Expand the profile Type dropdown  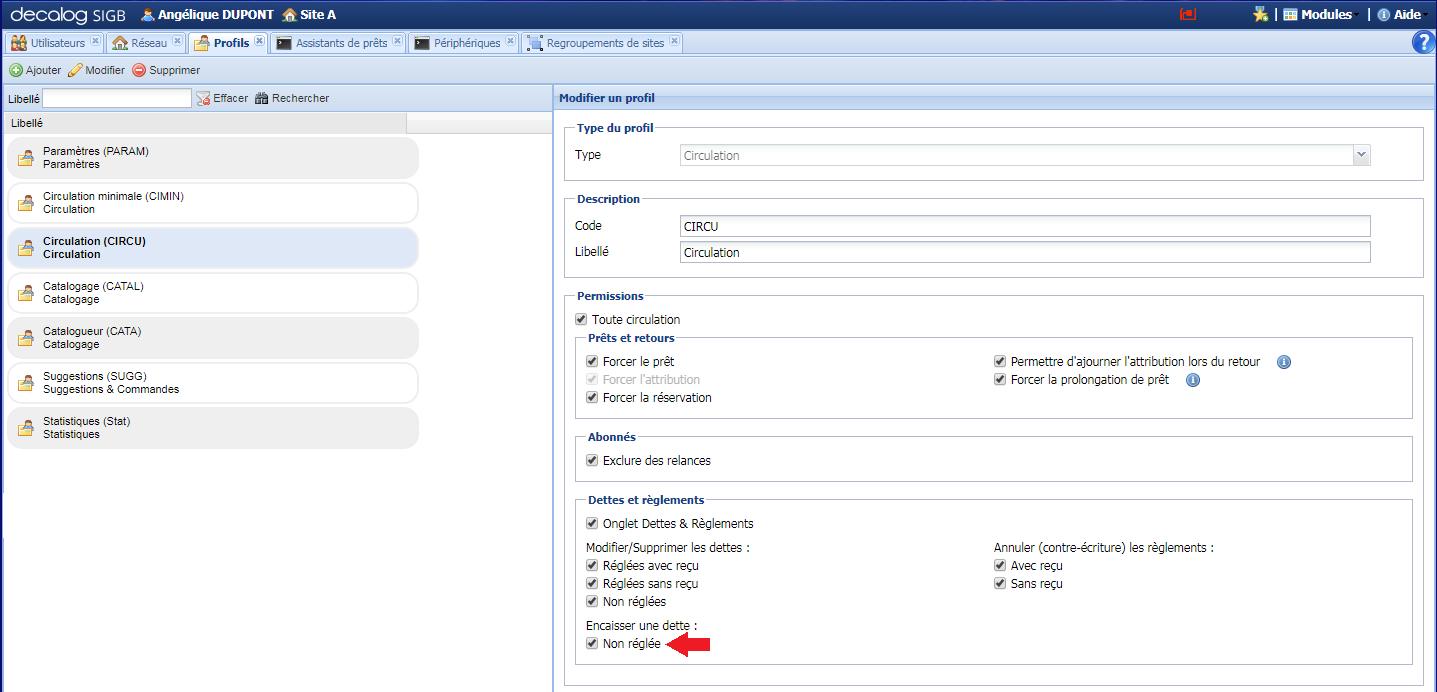click(1361, 155)
